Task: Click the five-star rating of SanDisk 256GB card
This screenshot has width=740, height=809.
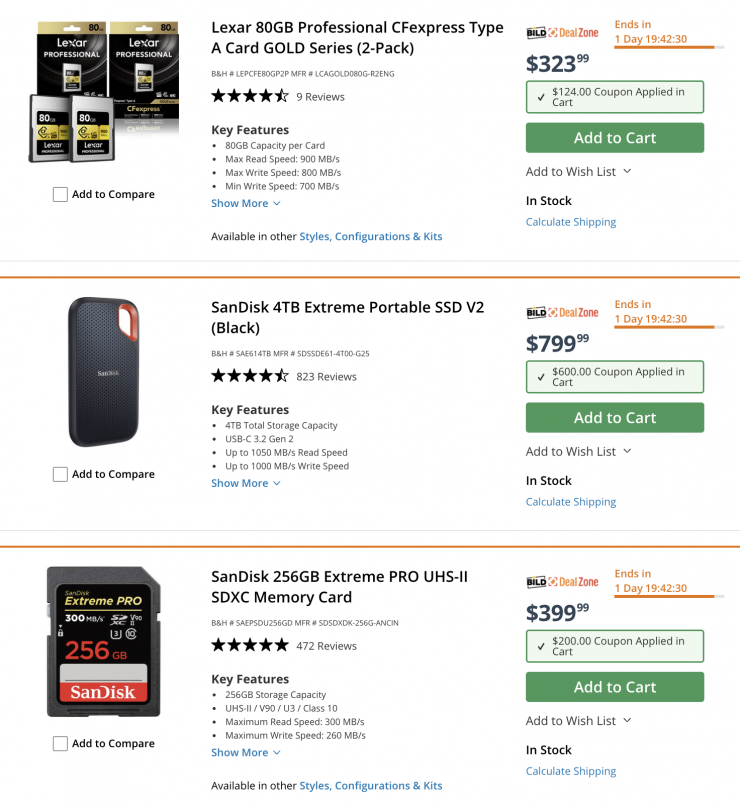Action: pos(250,646)
